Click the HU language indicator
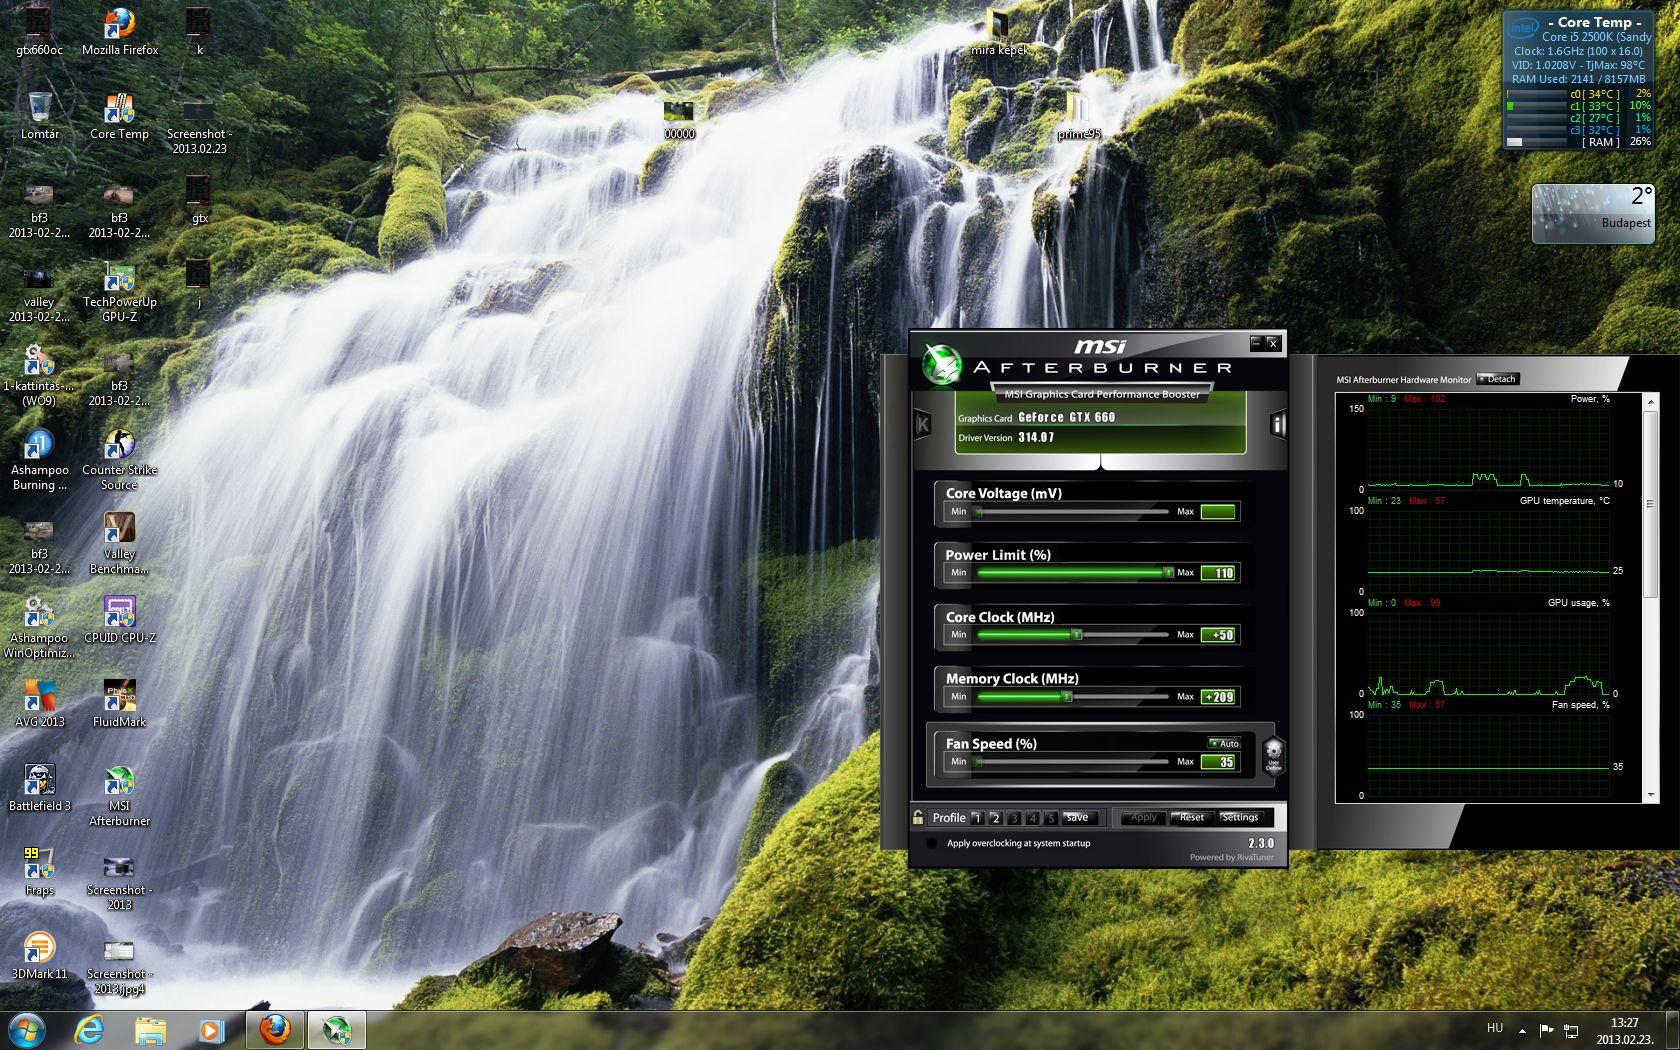The height and width of the screenshot is (1050, 1680). click(x=1495, y=1028)
